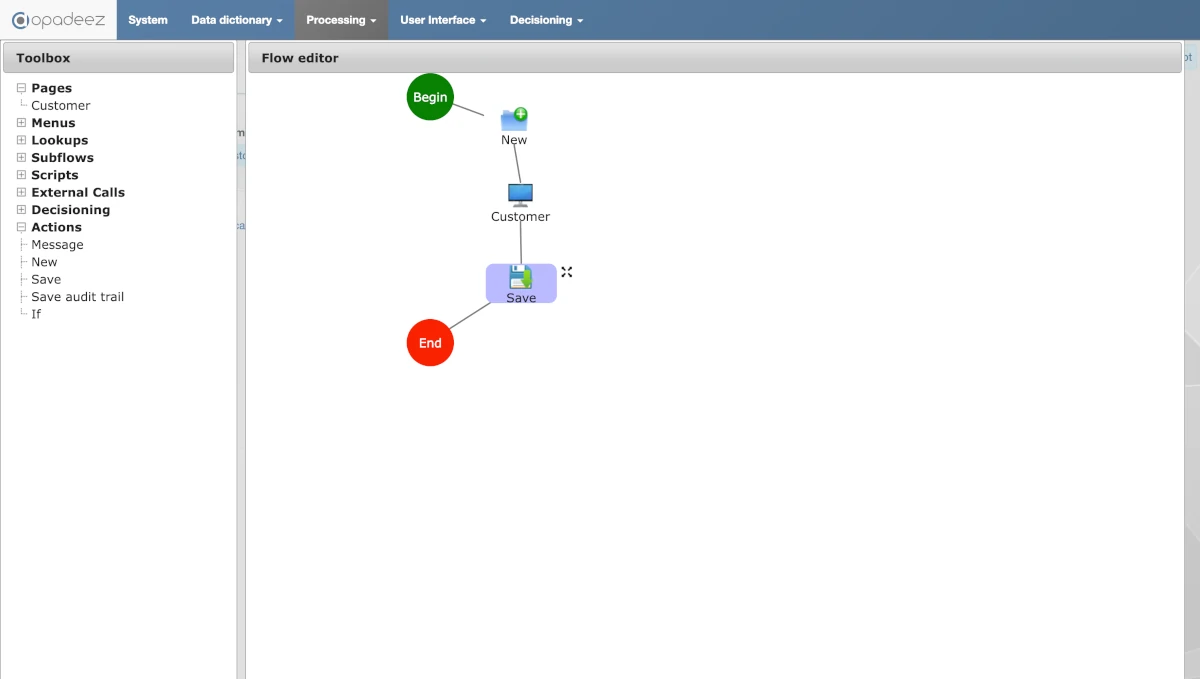Open the User Interface dropdown menu
Viewport: 1200px width, 679px height.
click(x=442, y=19)
